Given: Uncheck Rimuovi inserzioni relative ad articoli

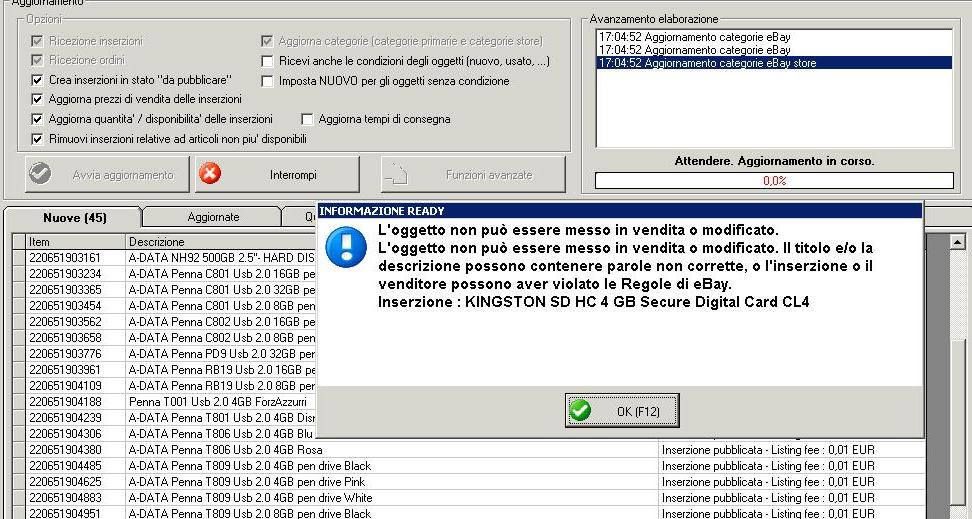Looking at the screenshot, I should coord(37,139).
